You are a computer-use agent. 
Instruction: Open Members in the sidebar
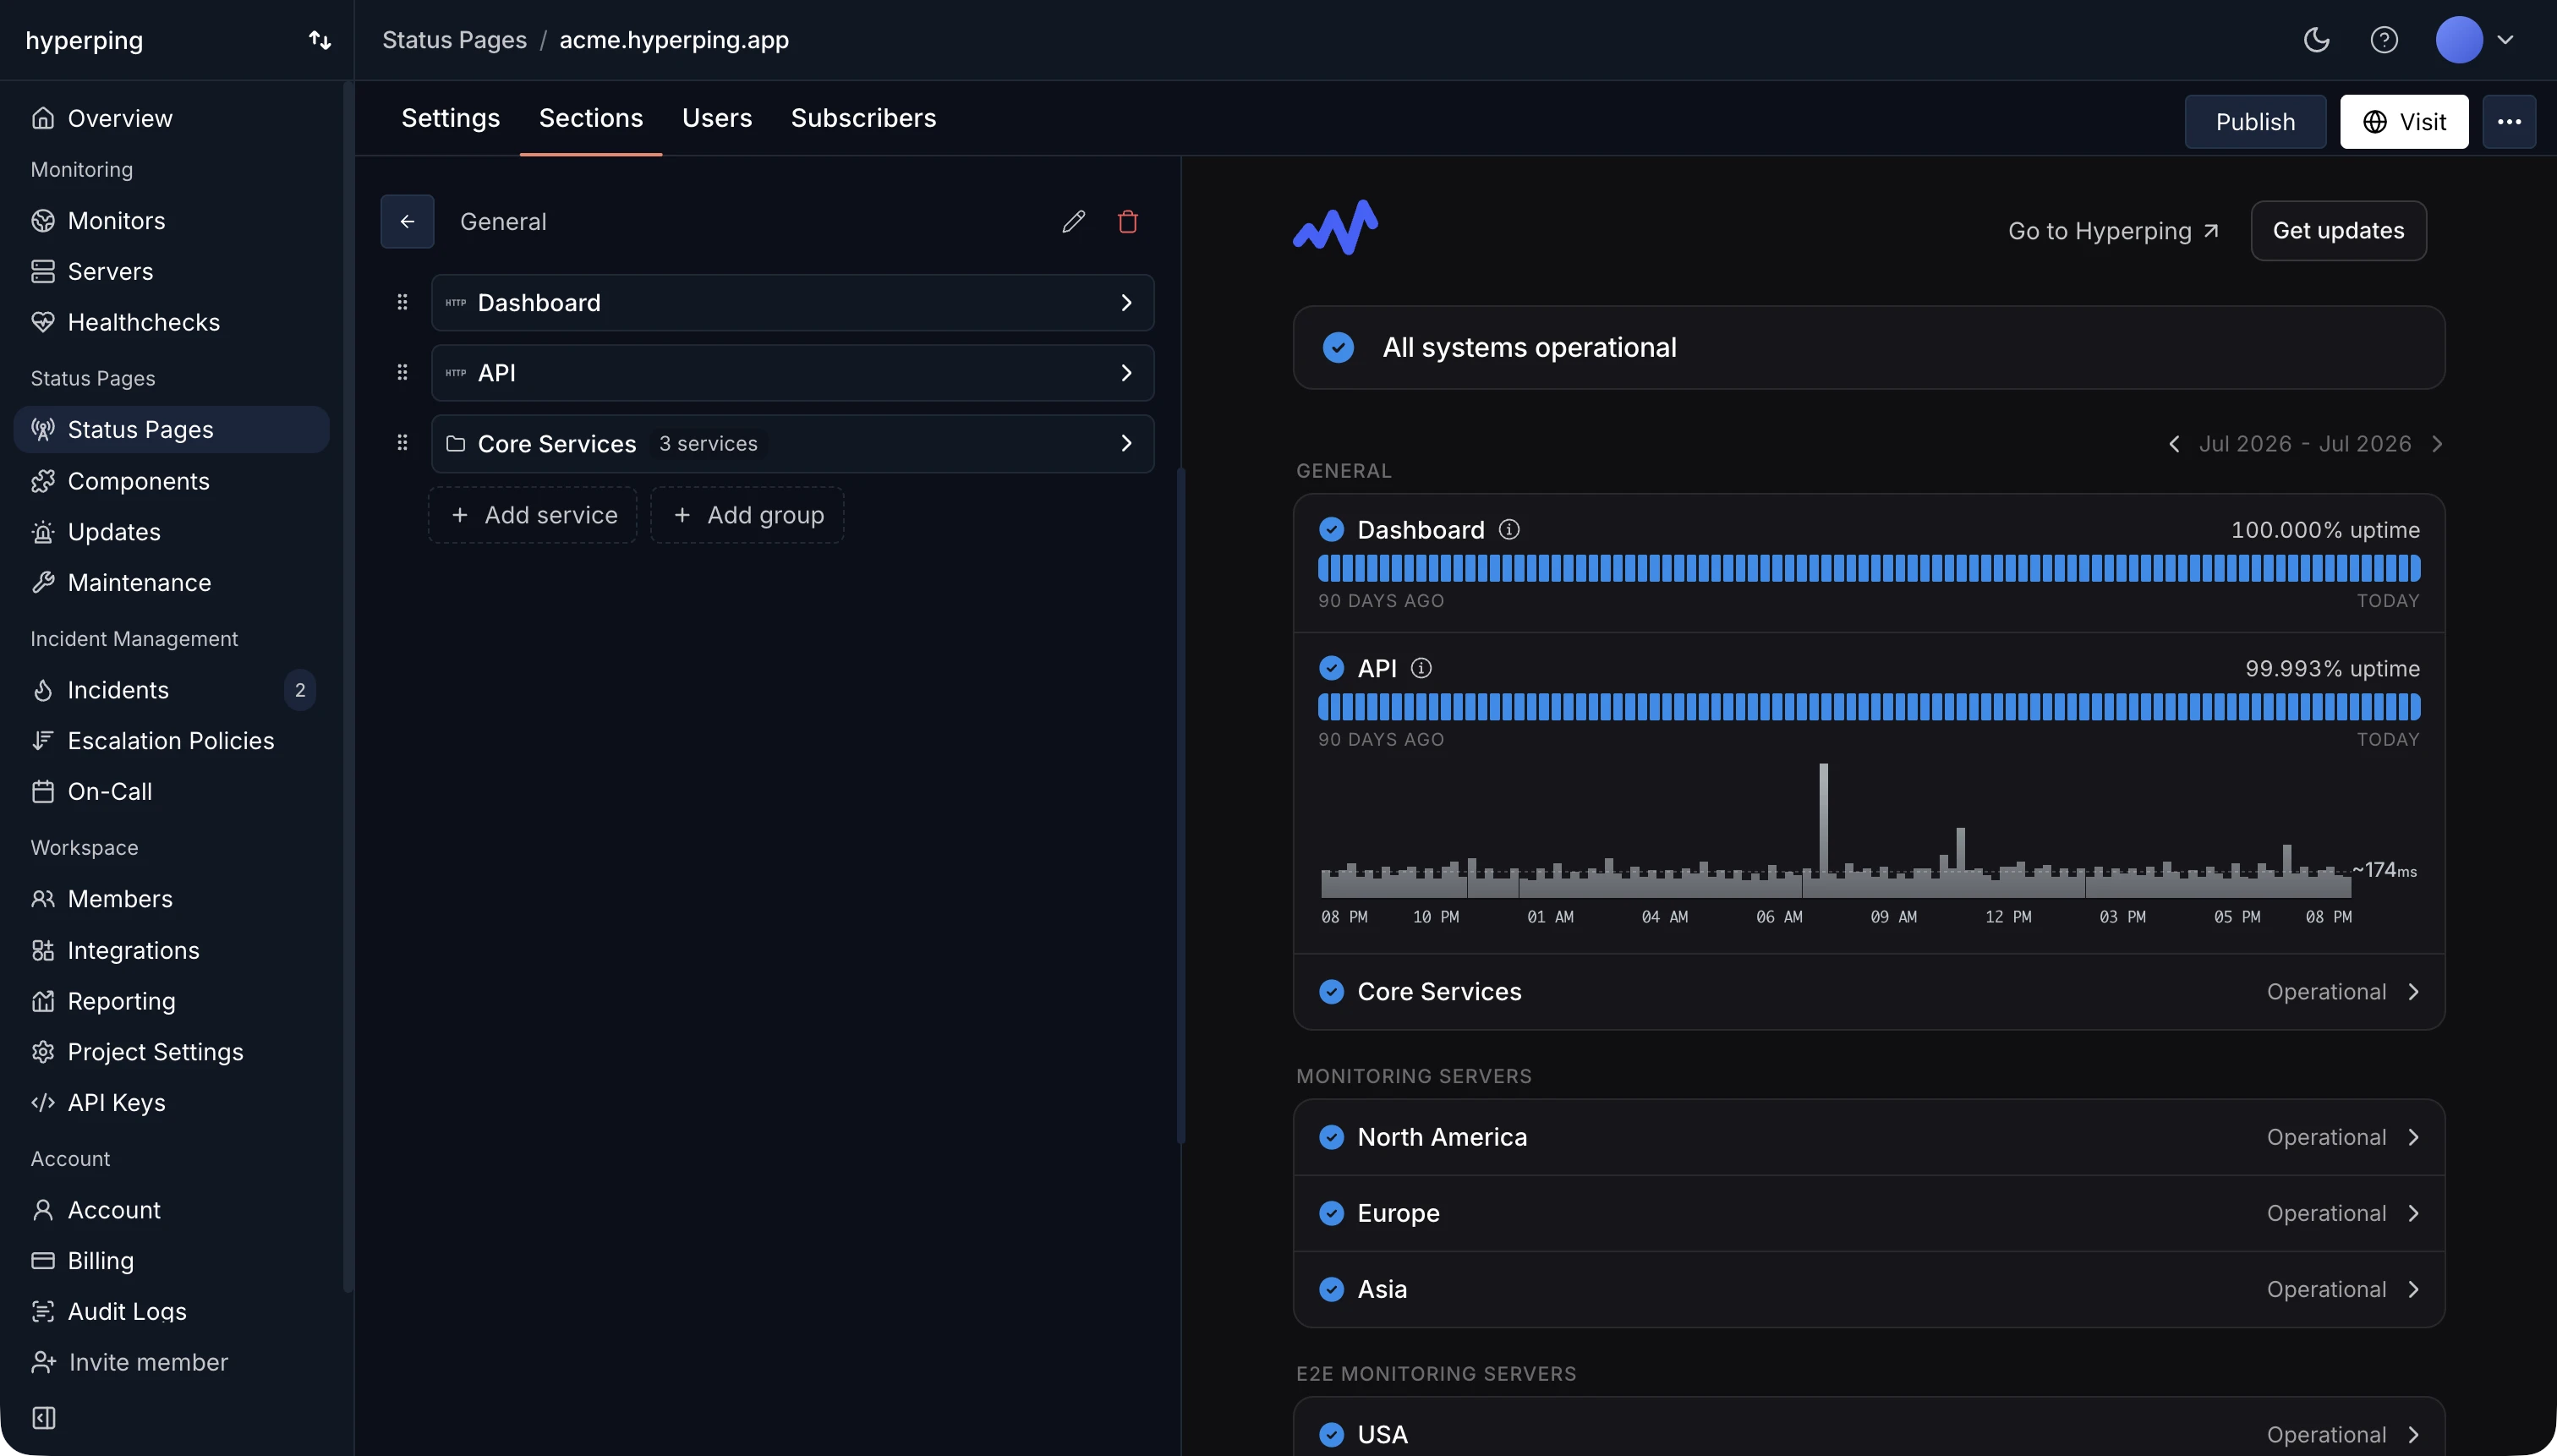pyautogui.click(x=172, y=899)
